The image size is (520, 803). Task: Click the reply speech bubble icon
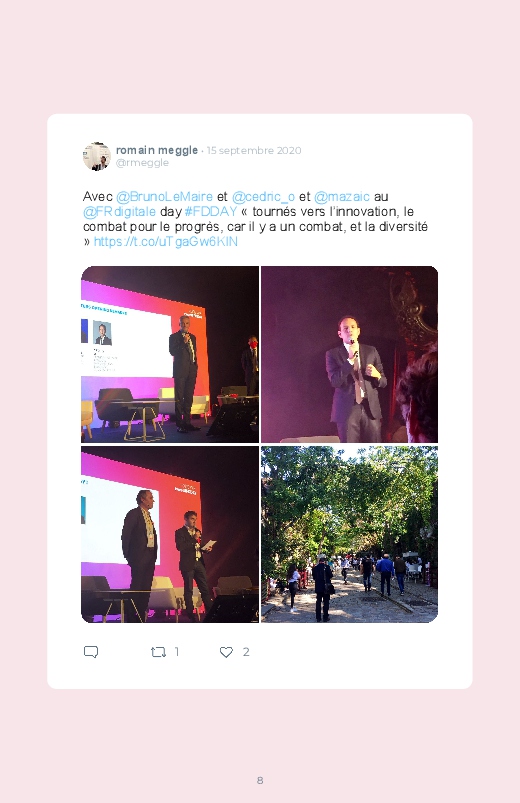coord(91,652)
